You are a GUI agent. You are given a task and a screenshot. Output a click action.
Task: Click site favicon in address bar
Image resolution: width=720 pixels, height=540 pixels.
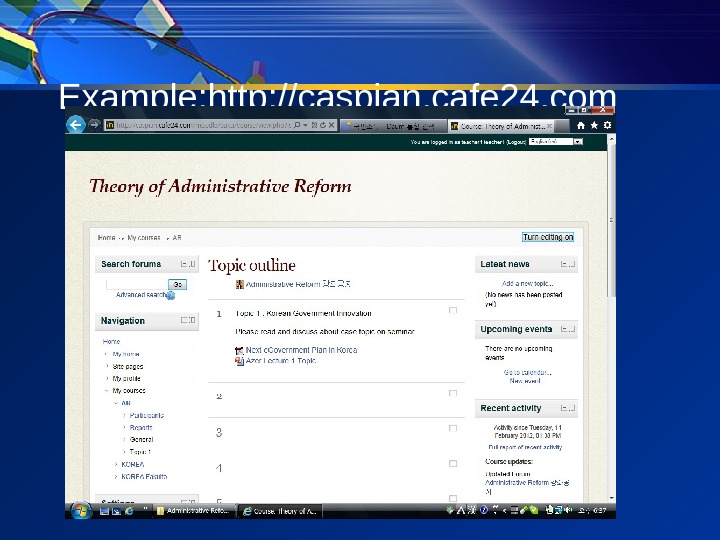pos(110,125)
